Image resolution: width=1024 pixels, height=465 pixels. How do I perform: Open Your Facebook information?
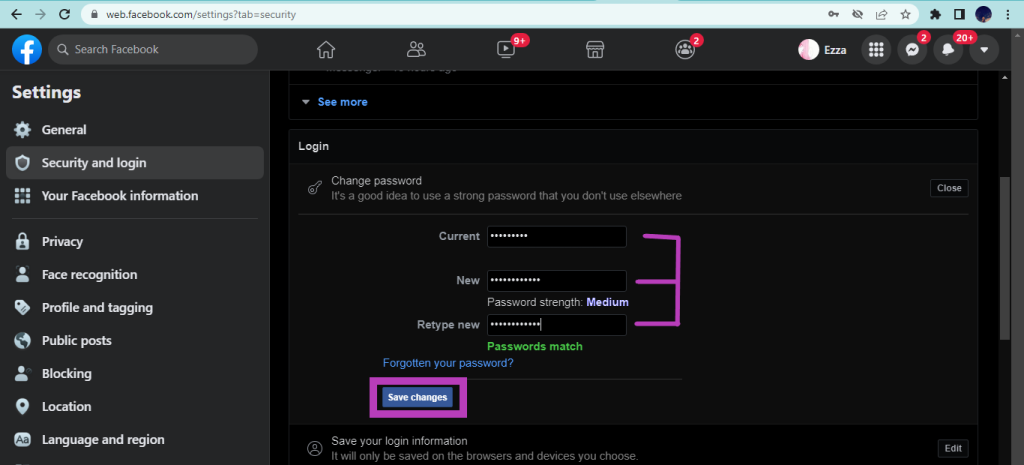(135, 196)
